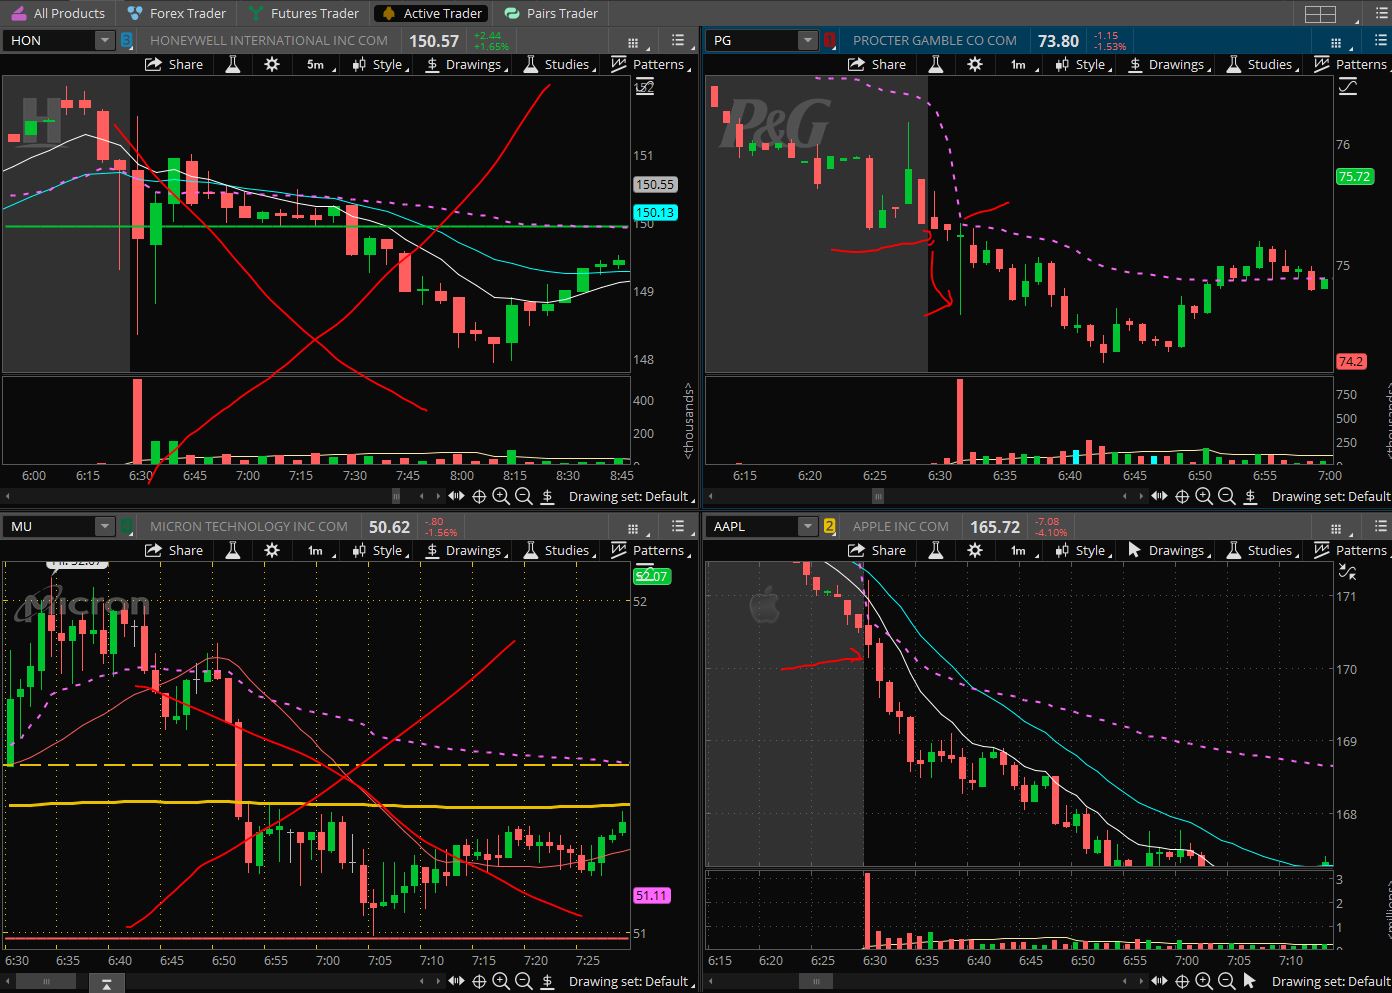Click the zoom in magnifier below the HON chart
1392x993 pixels.
(501, 496)
